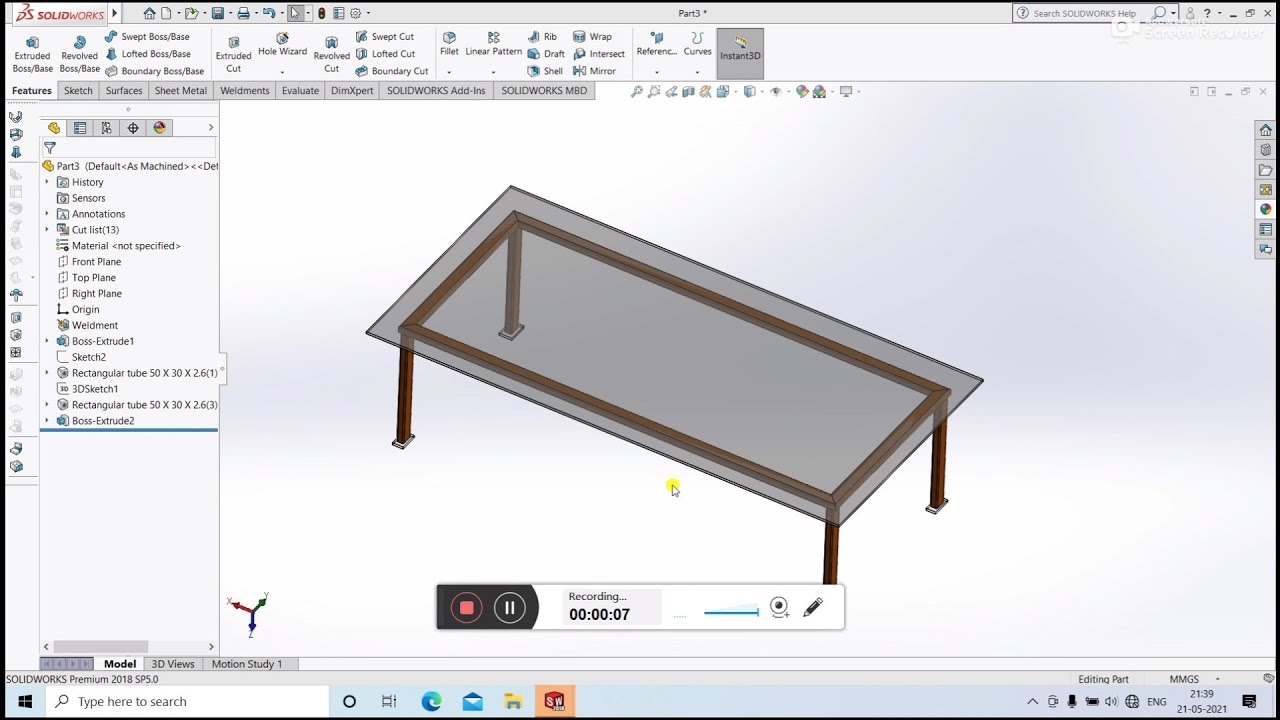Toggle the webcam in recorder bar
The image size is (1280, 720).
pyautogui.click(x=780, y=607)
